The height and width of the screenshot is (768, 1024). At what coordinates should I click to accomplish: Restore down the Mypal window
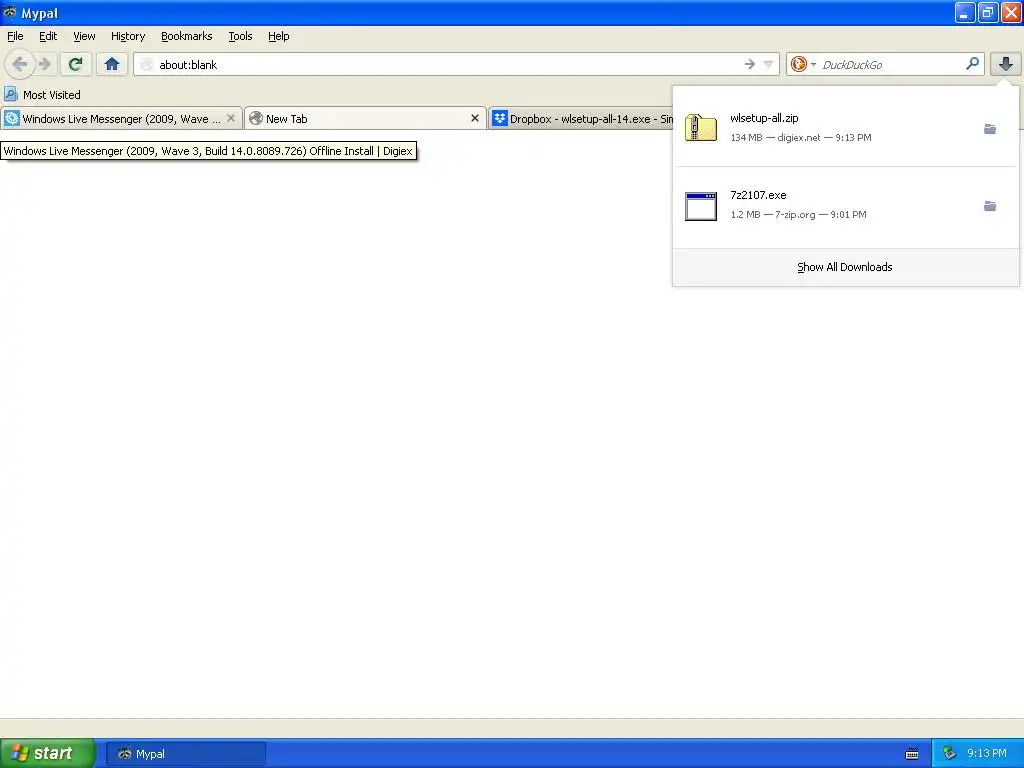988,12
